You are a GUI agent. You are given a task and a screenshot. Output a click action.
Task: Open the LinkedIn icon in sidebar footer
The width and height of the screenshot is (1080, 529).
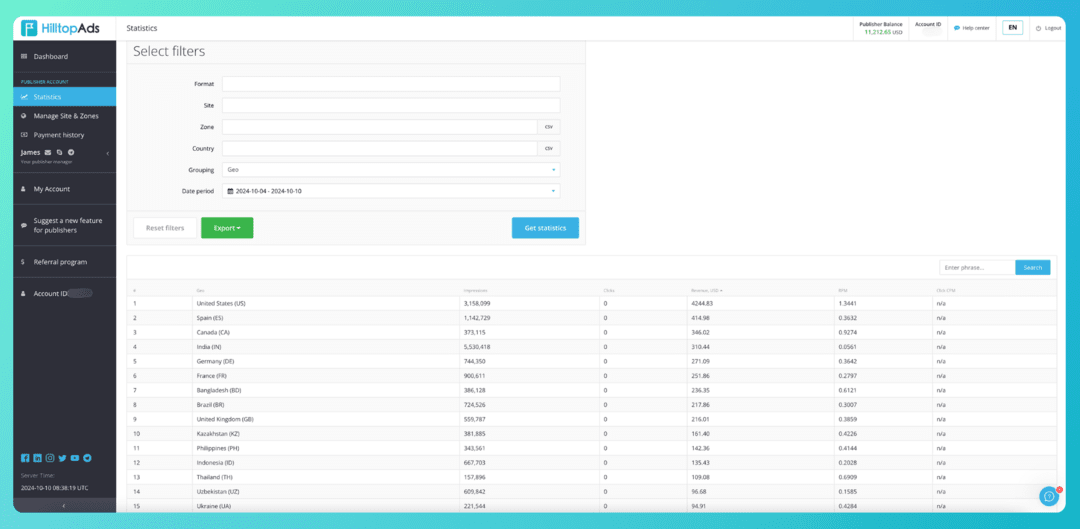click(37, 458)
